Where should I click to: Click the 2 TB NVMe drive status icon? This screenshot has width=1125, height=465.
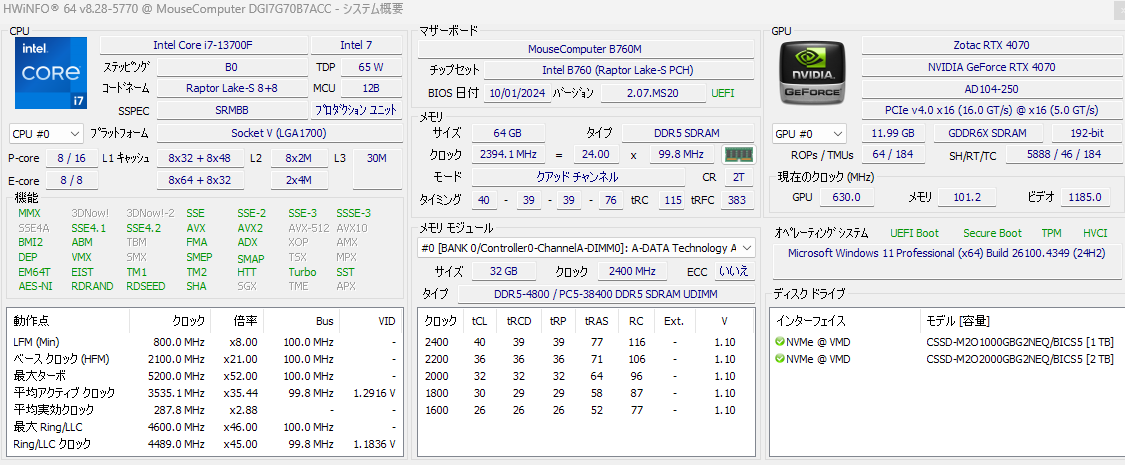click(x=780, y=358)
